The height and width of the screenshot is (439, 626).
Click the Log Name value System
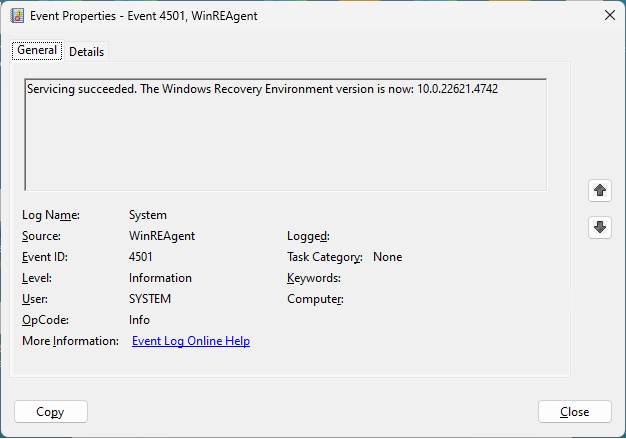click(148, 215)
